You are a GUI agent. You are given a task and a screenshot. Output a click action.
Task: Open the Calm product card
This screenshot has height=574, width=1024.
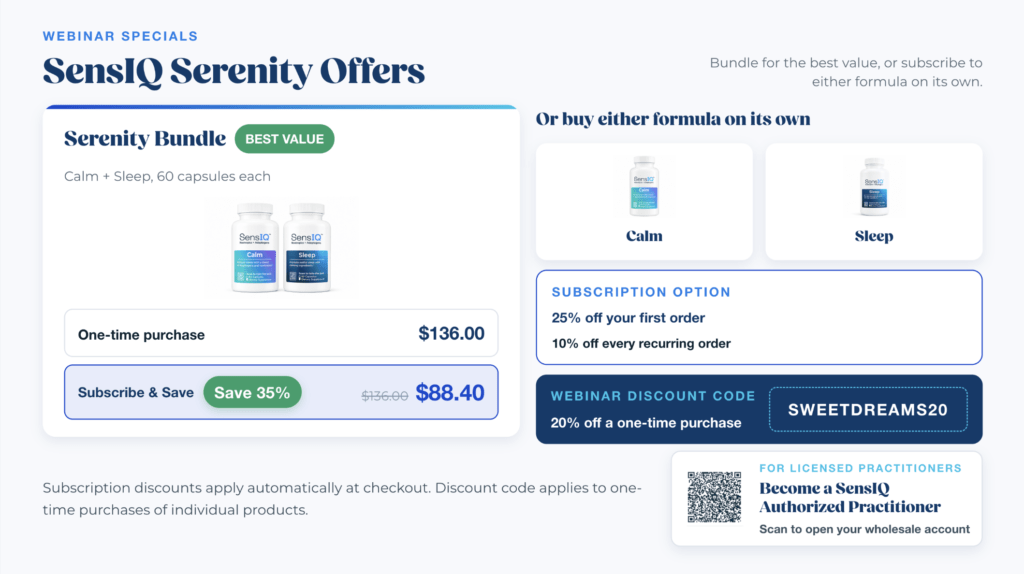(x=644, y=202)
